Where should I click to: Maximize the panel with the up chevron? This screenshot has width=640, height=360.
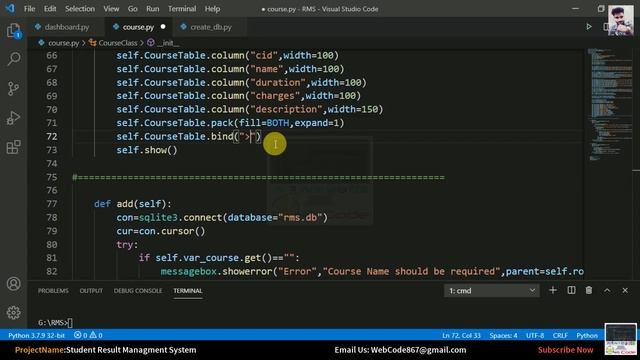coord(607,290)
